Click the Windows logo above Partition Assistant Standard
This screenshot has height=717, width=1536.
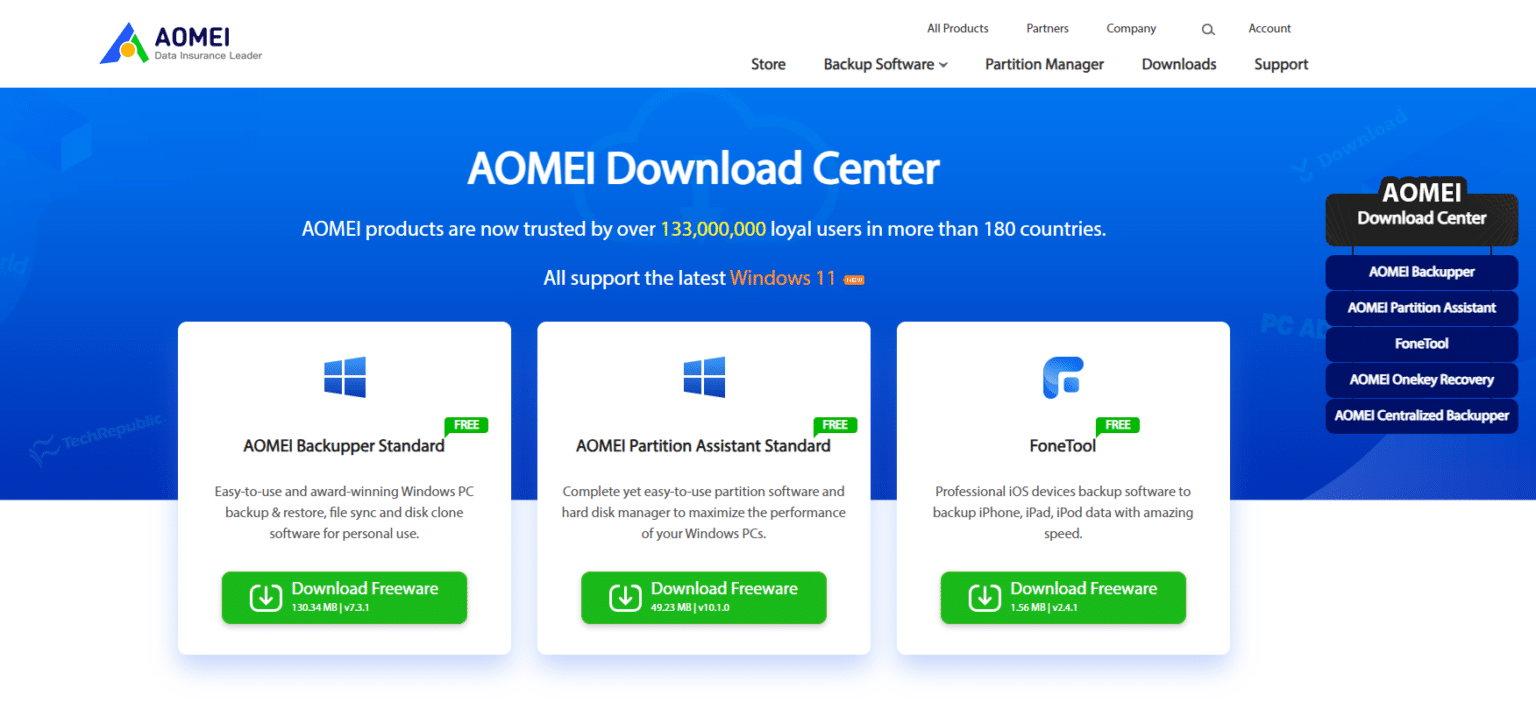(x=704, y=377)
